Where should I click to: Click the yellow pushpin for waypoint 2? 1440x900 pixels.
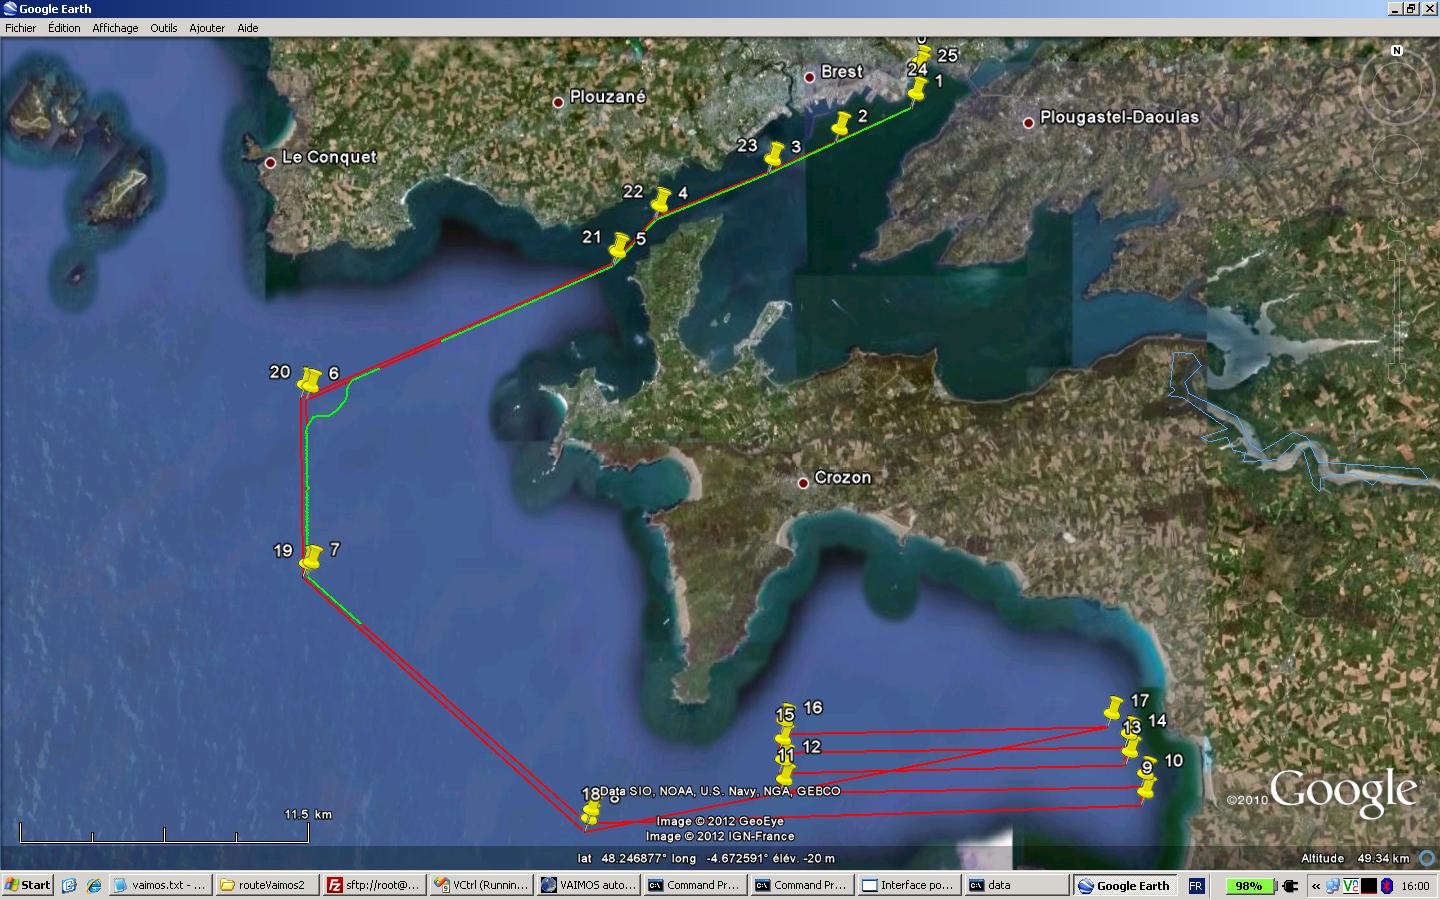point(841,124)
